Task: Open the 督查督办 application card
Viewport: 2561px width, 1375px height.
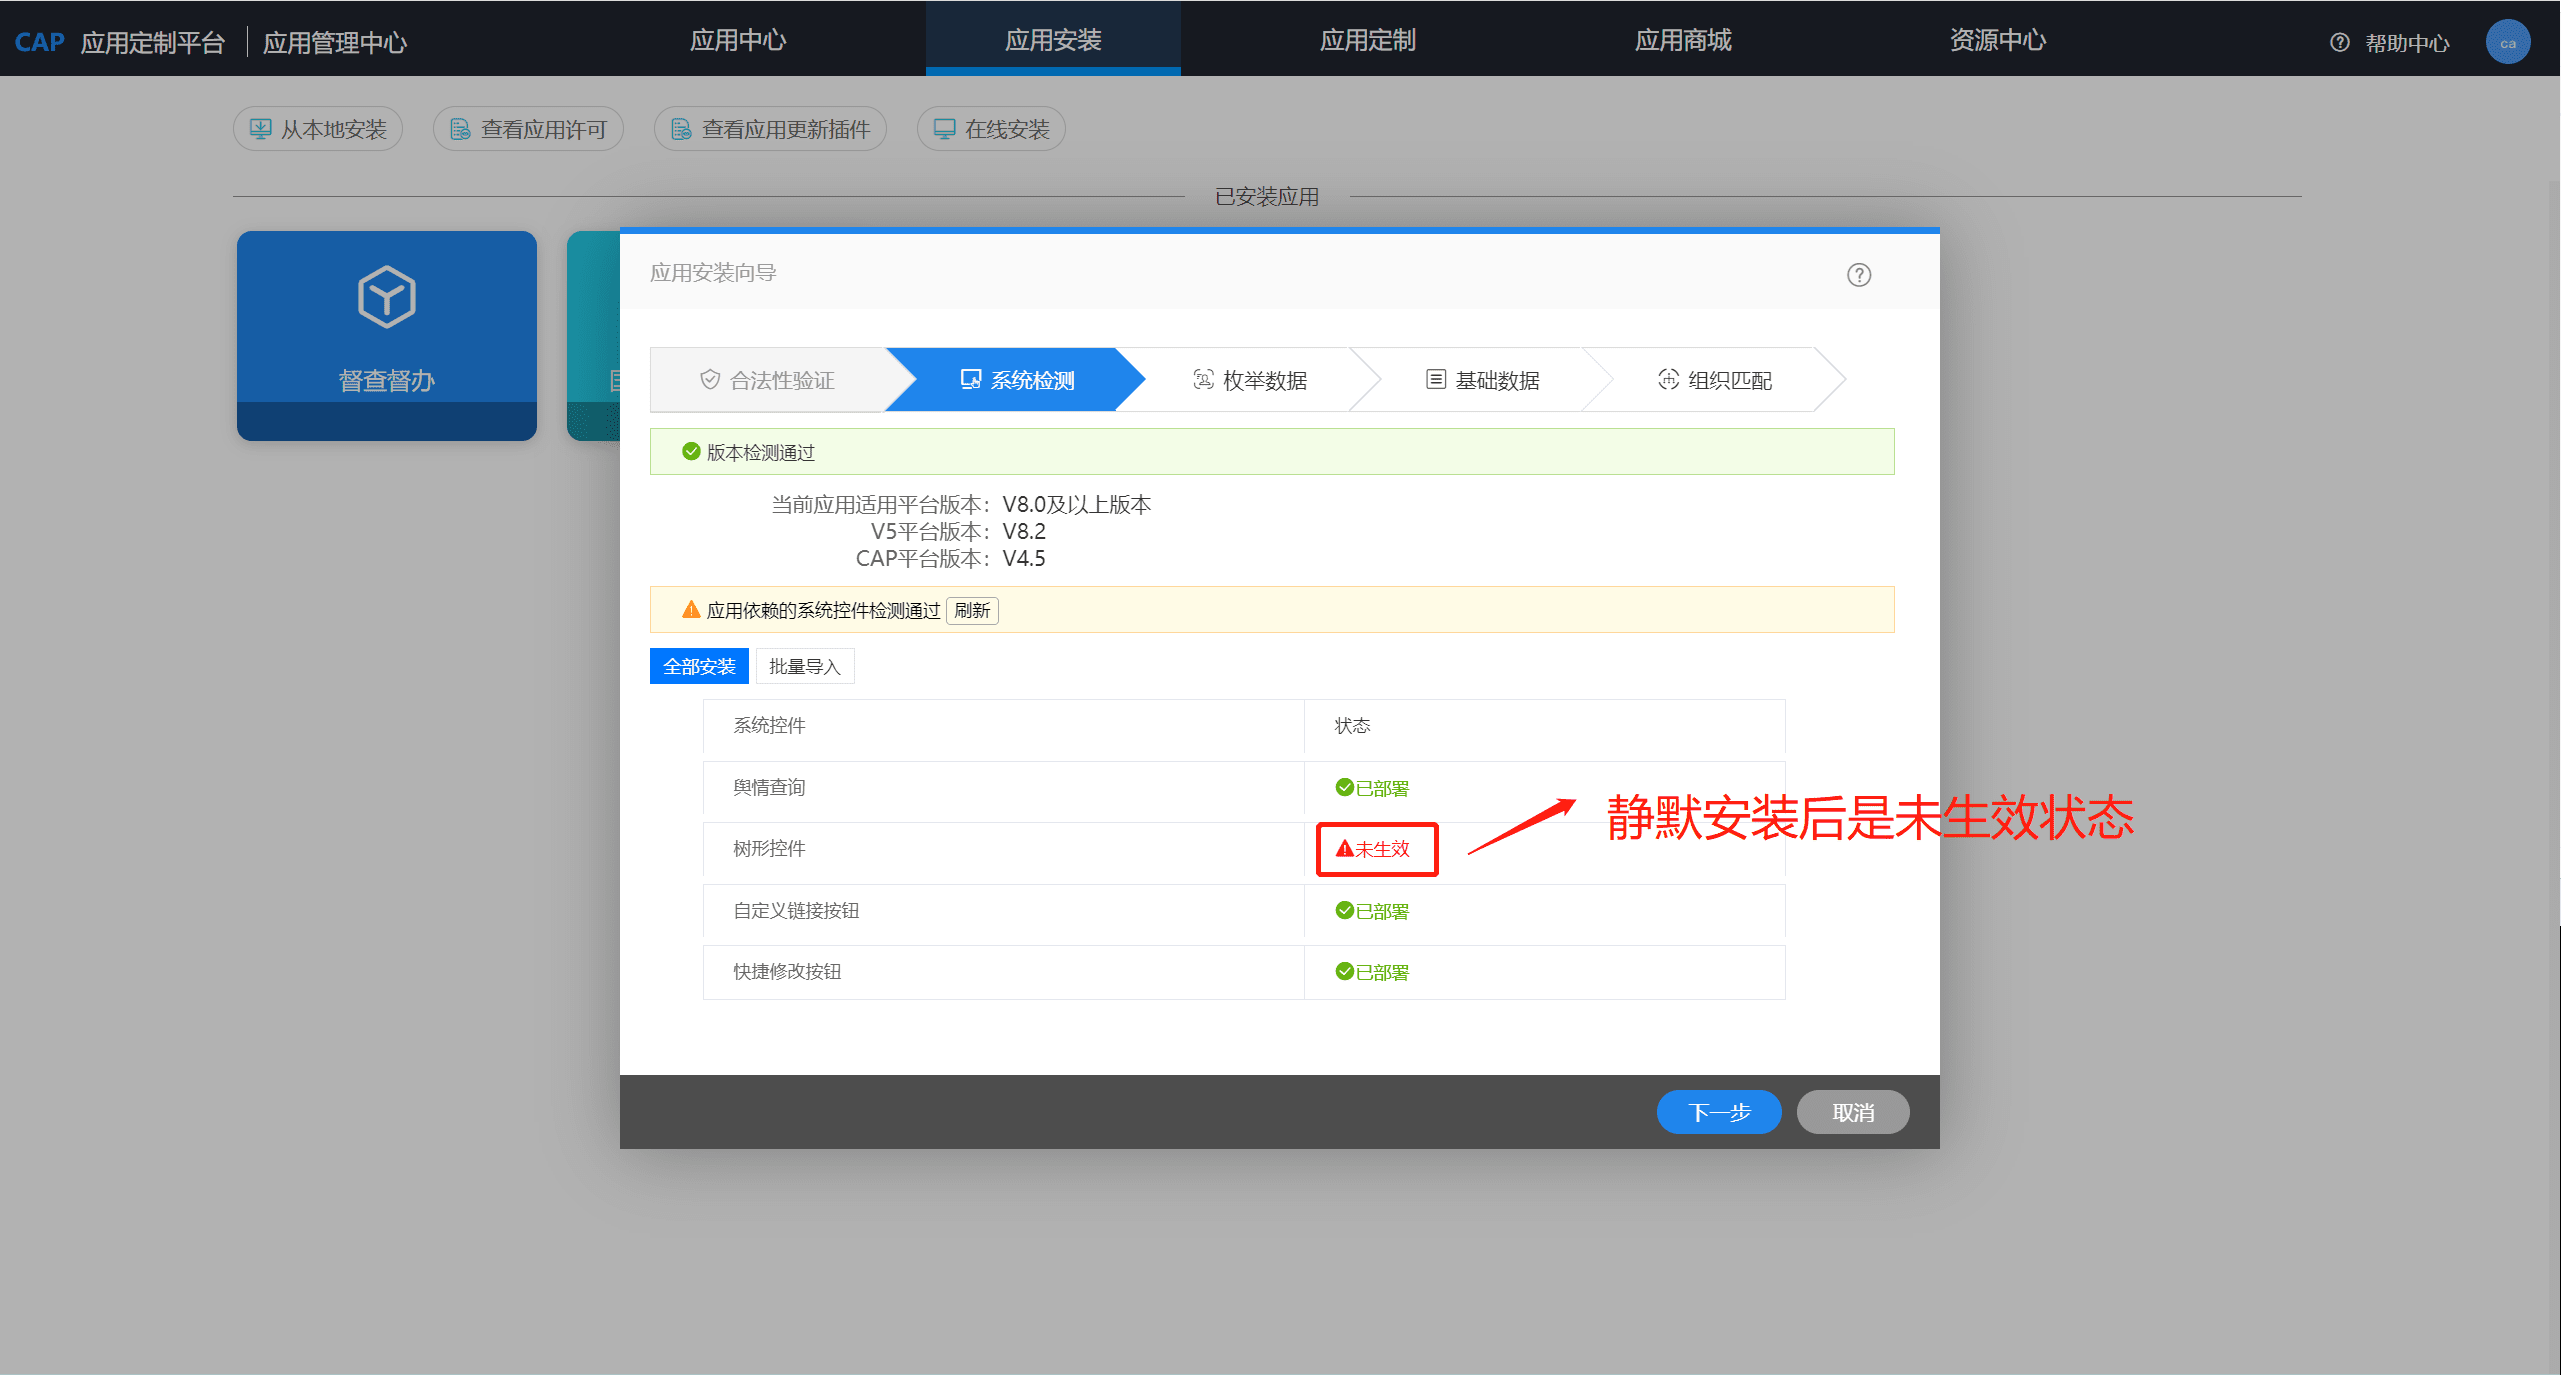Action: click(387, 335)
